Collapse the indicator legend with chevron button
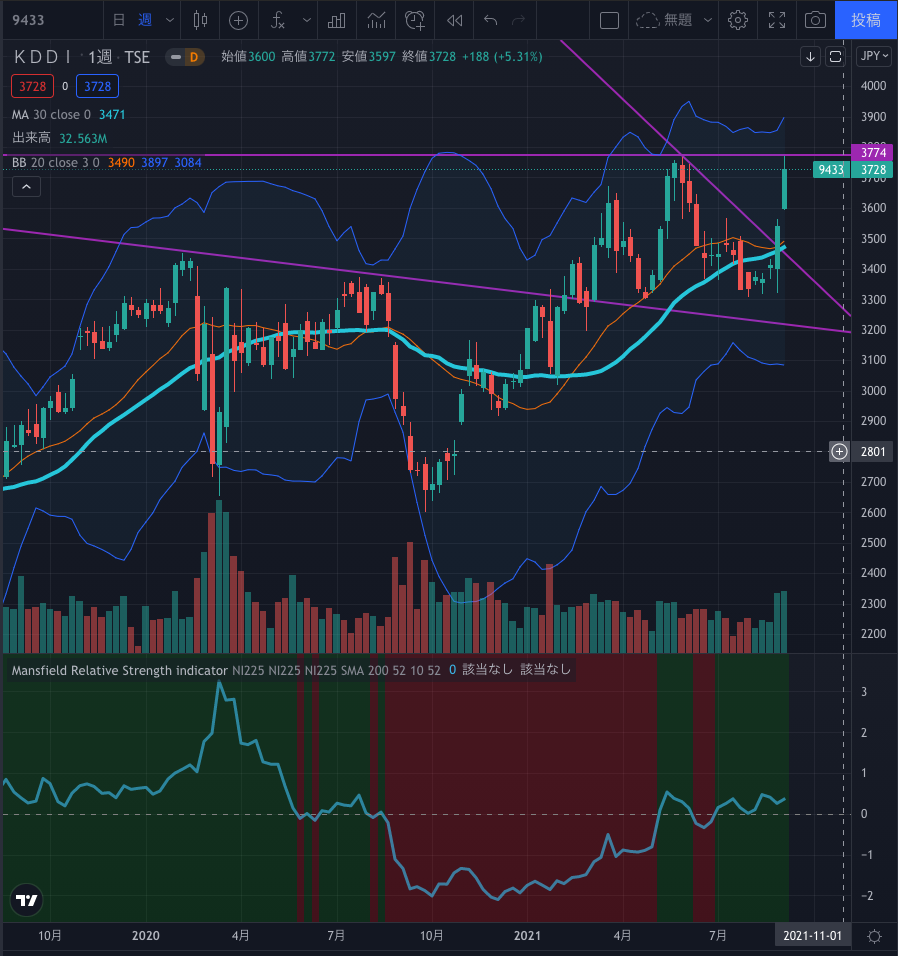The width and height of the screenshot is (898, 956). 26,187
